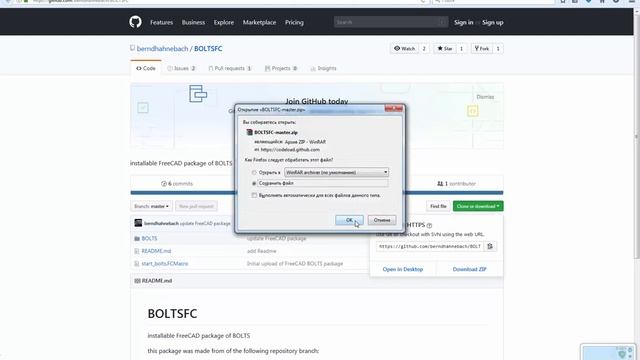Click the start_bolts.FCMacro file icon
This screenshot has height=360, width=640.
pos(137,264)
